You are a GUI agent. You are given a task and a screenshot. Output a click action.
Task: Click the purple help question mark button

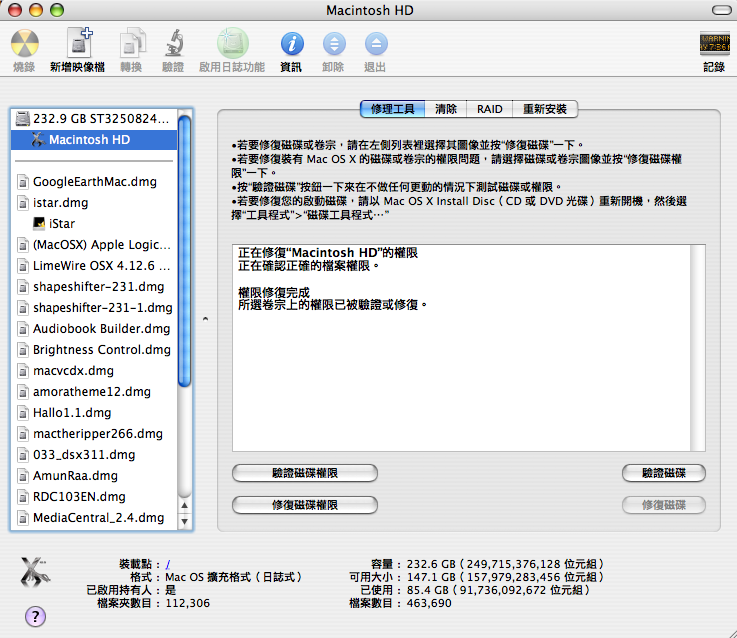35,616
